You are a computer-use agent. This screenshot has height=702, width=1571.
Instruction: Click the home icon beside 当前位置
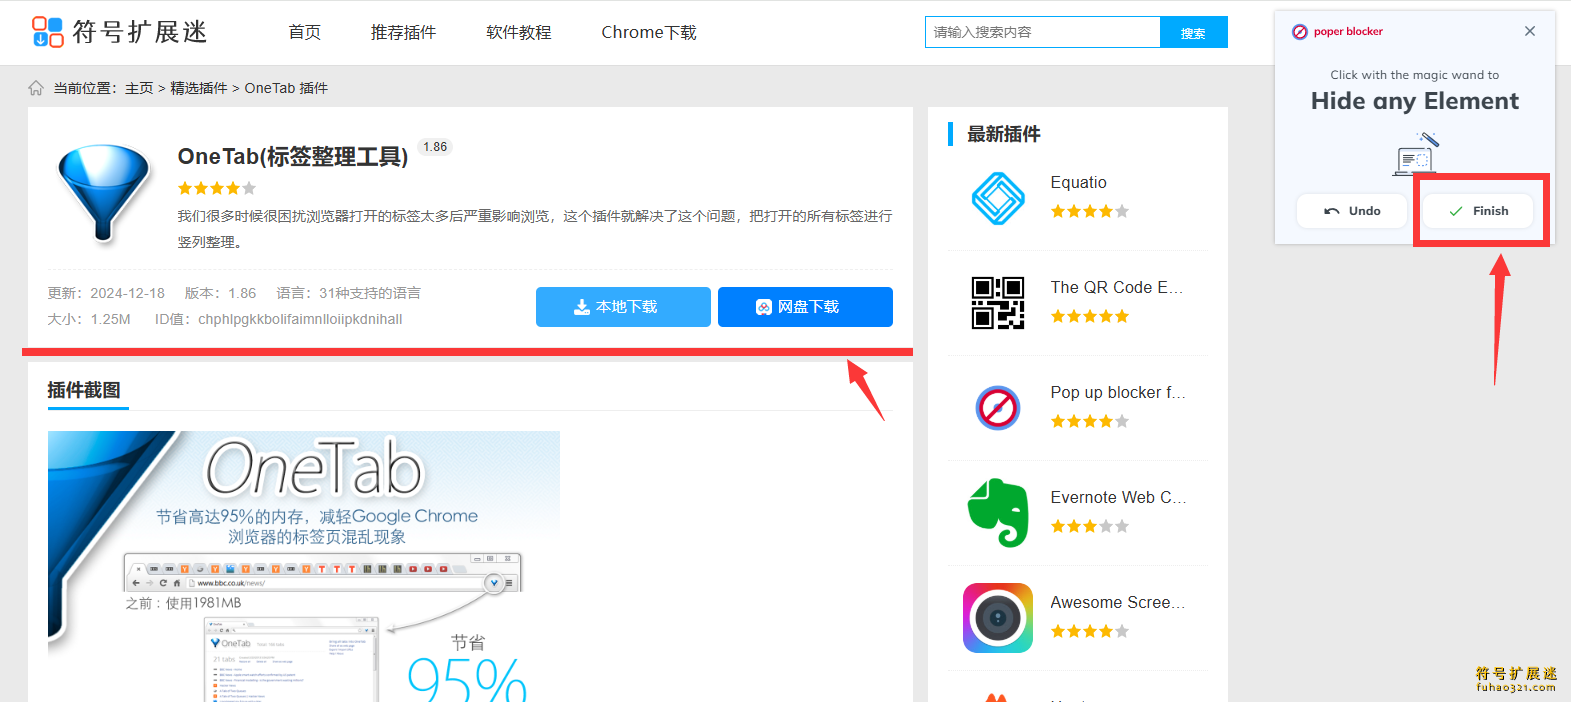coord(36,88)
